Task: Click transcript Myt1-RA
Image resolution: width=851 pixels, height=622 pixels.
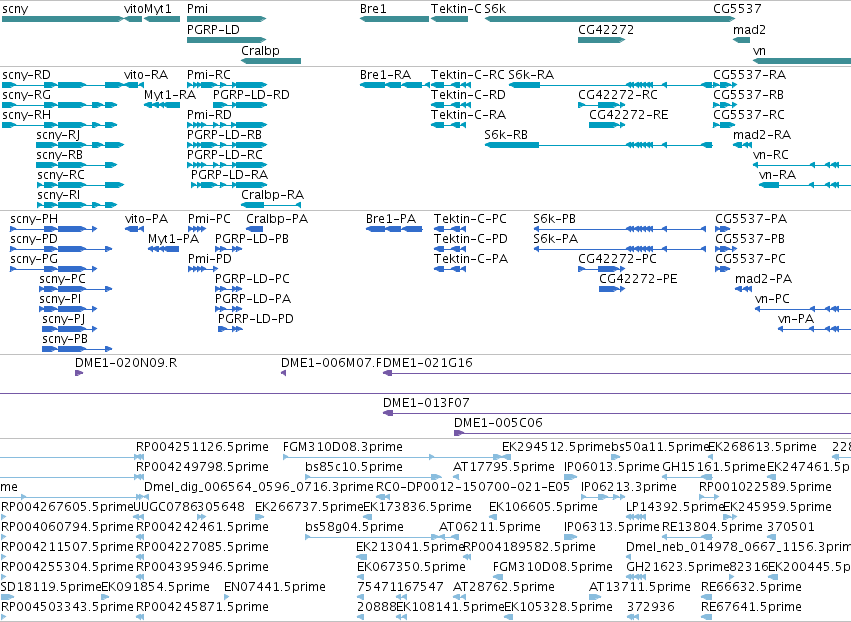Action: [x=170, y=95]
